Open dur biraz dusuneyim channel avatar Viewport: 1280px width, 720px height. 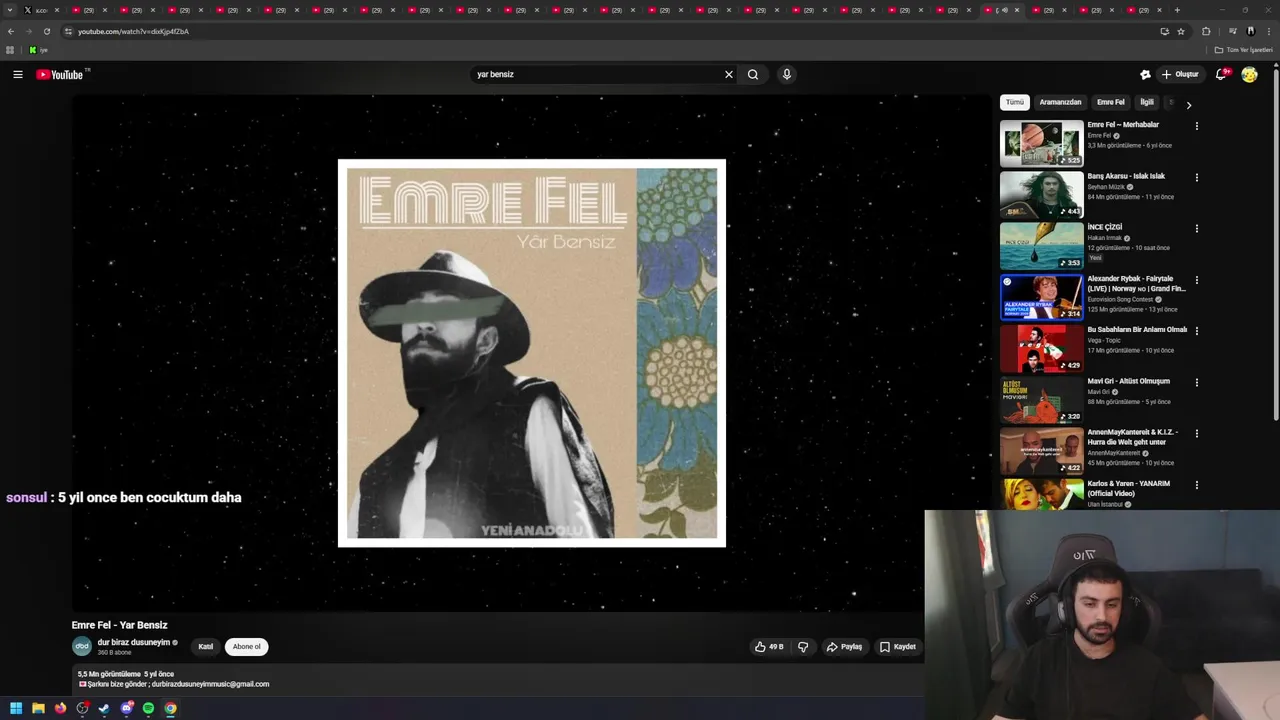click(82, 647)
